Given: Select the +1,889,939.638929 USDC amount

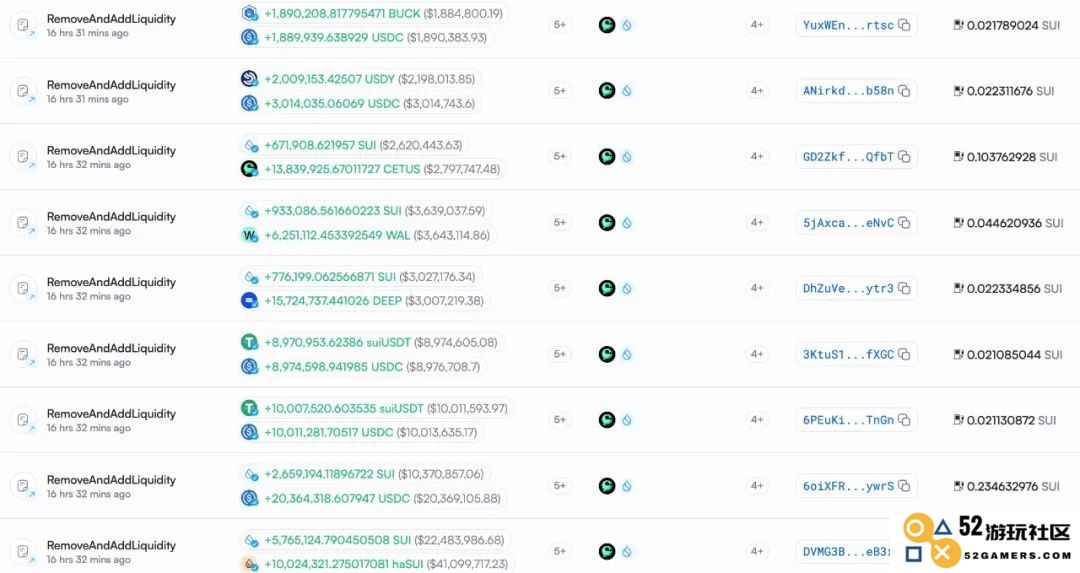Looking at the screenshot, I should 334,37.
